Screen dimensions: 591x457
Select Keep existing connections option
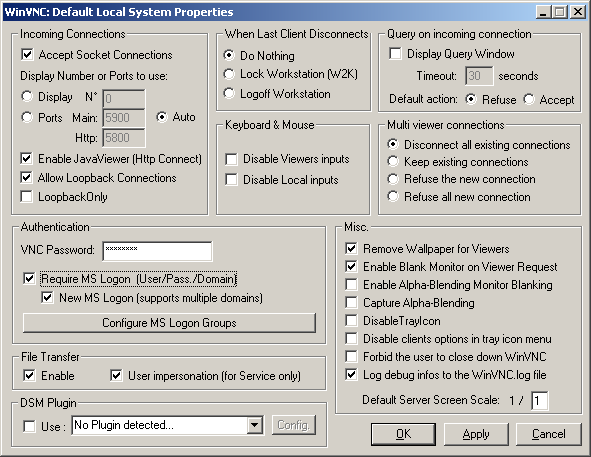click(393, 162)
